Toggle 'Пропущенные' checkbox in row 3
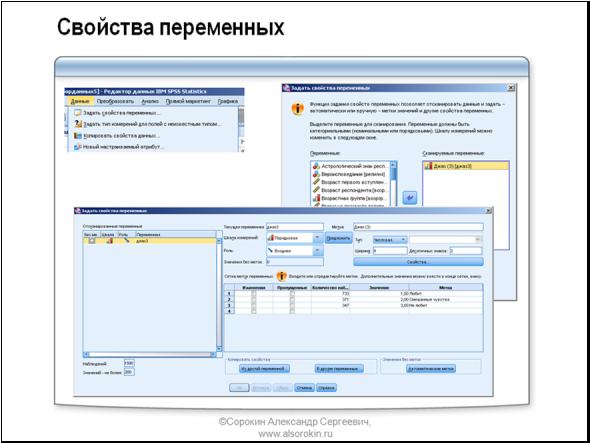 292,306
